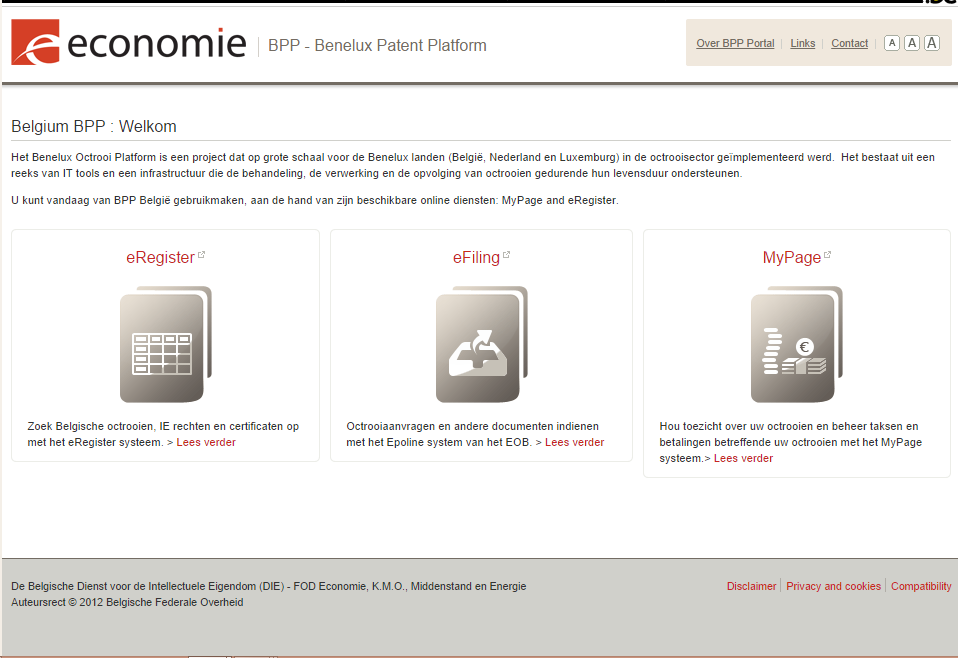Viewport: 958px width, 668px height.
Task: Click the external link icon beside eRegister
Action: click(202, 255)
